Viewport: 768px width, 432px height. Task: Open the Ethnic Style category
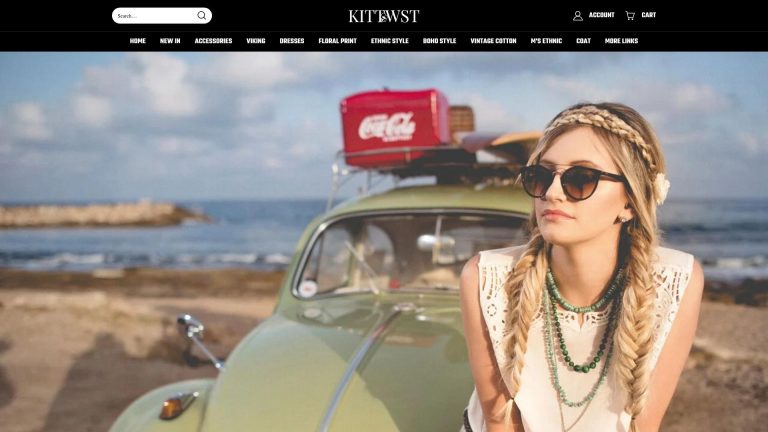[389, 41]
